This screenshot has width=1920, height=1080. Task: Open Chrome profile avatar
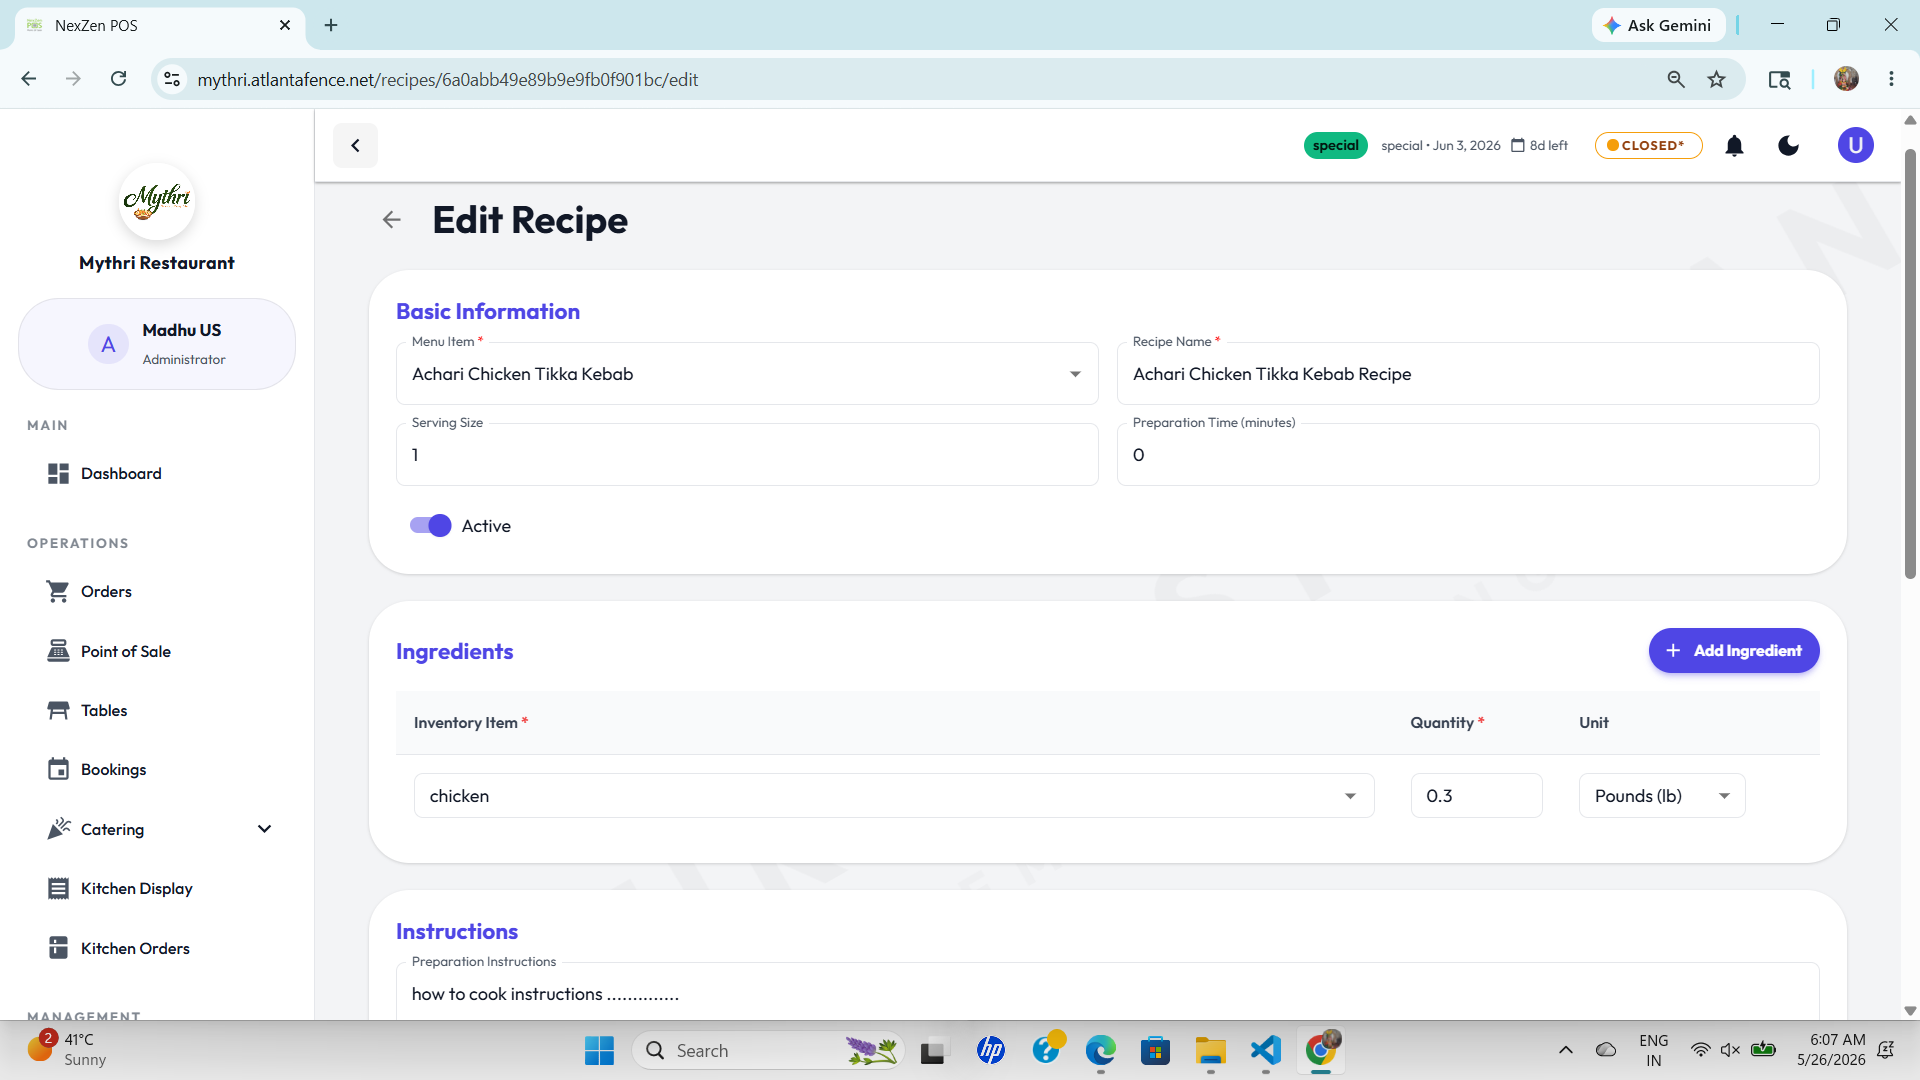point(1847,79)
